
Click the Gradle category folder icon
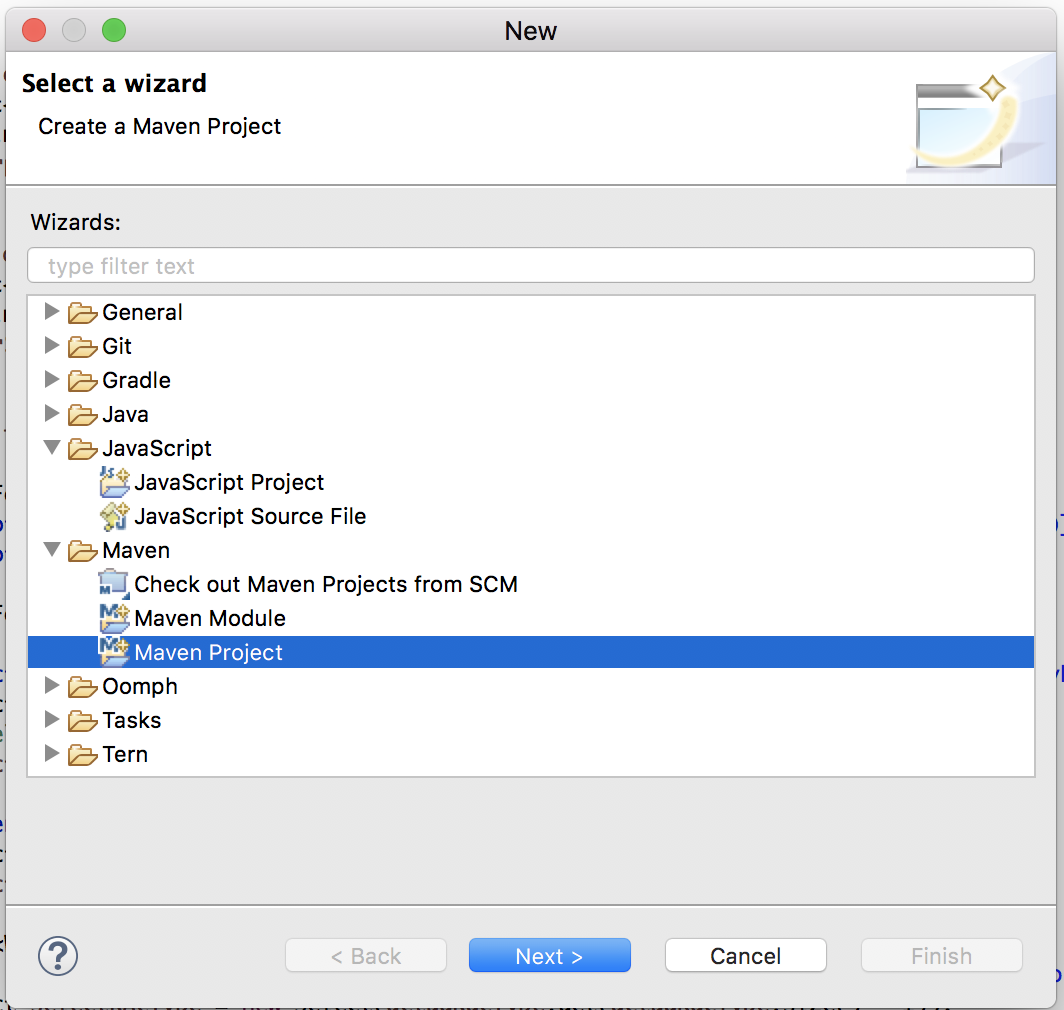[82, 380]
